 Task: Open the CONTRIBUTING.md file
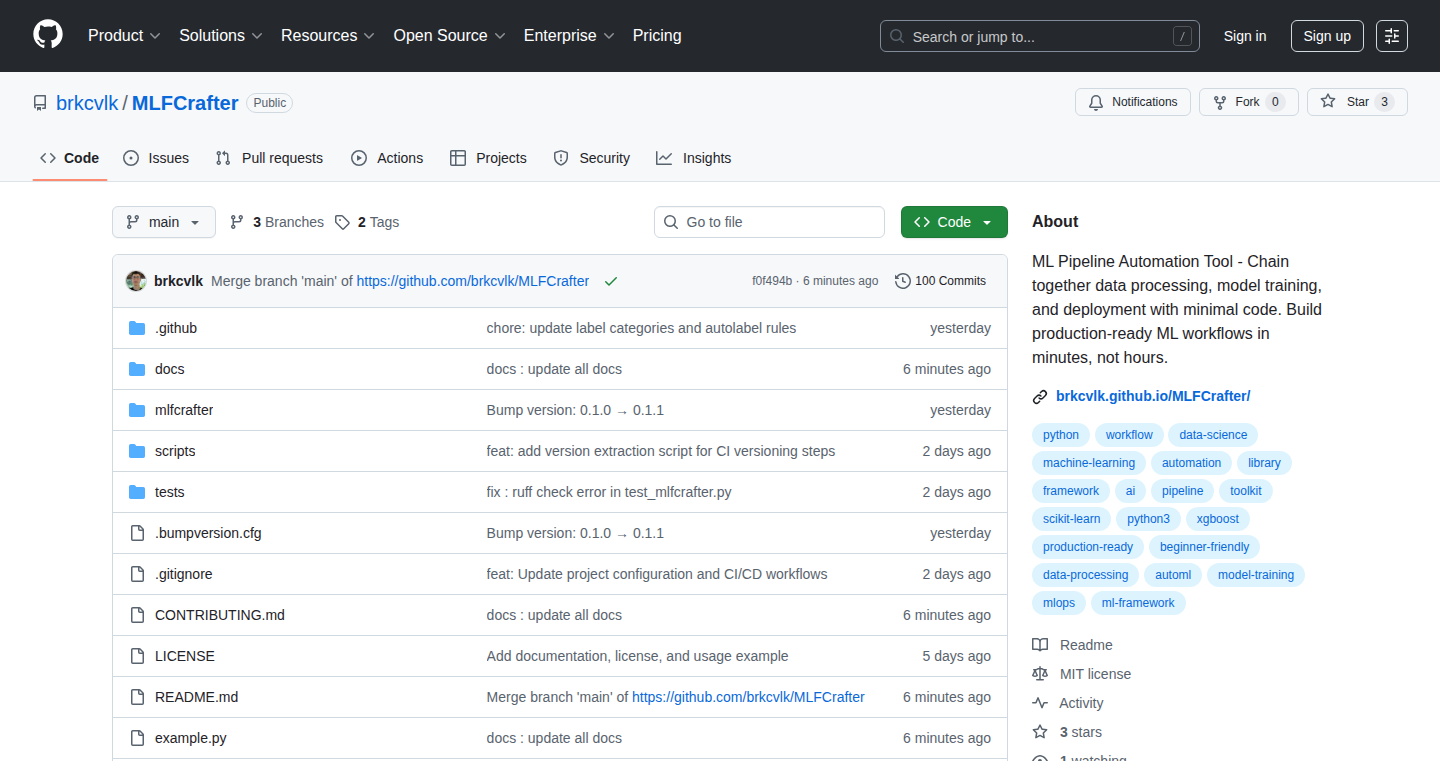[x=220, y=615]
